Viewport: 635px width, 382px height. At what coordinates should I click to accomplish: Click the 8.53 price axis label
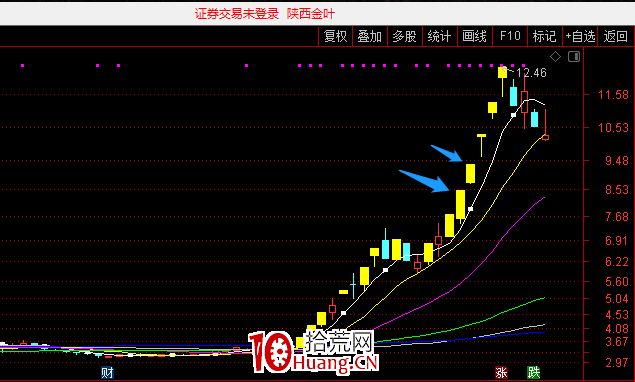617,190
